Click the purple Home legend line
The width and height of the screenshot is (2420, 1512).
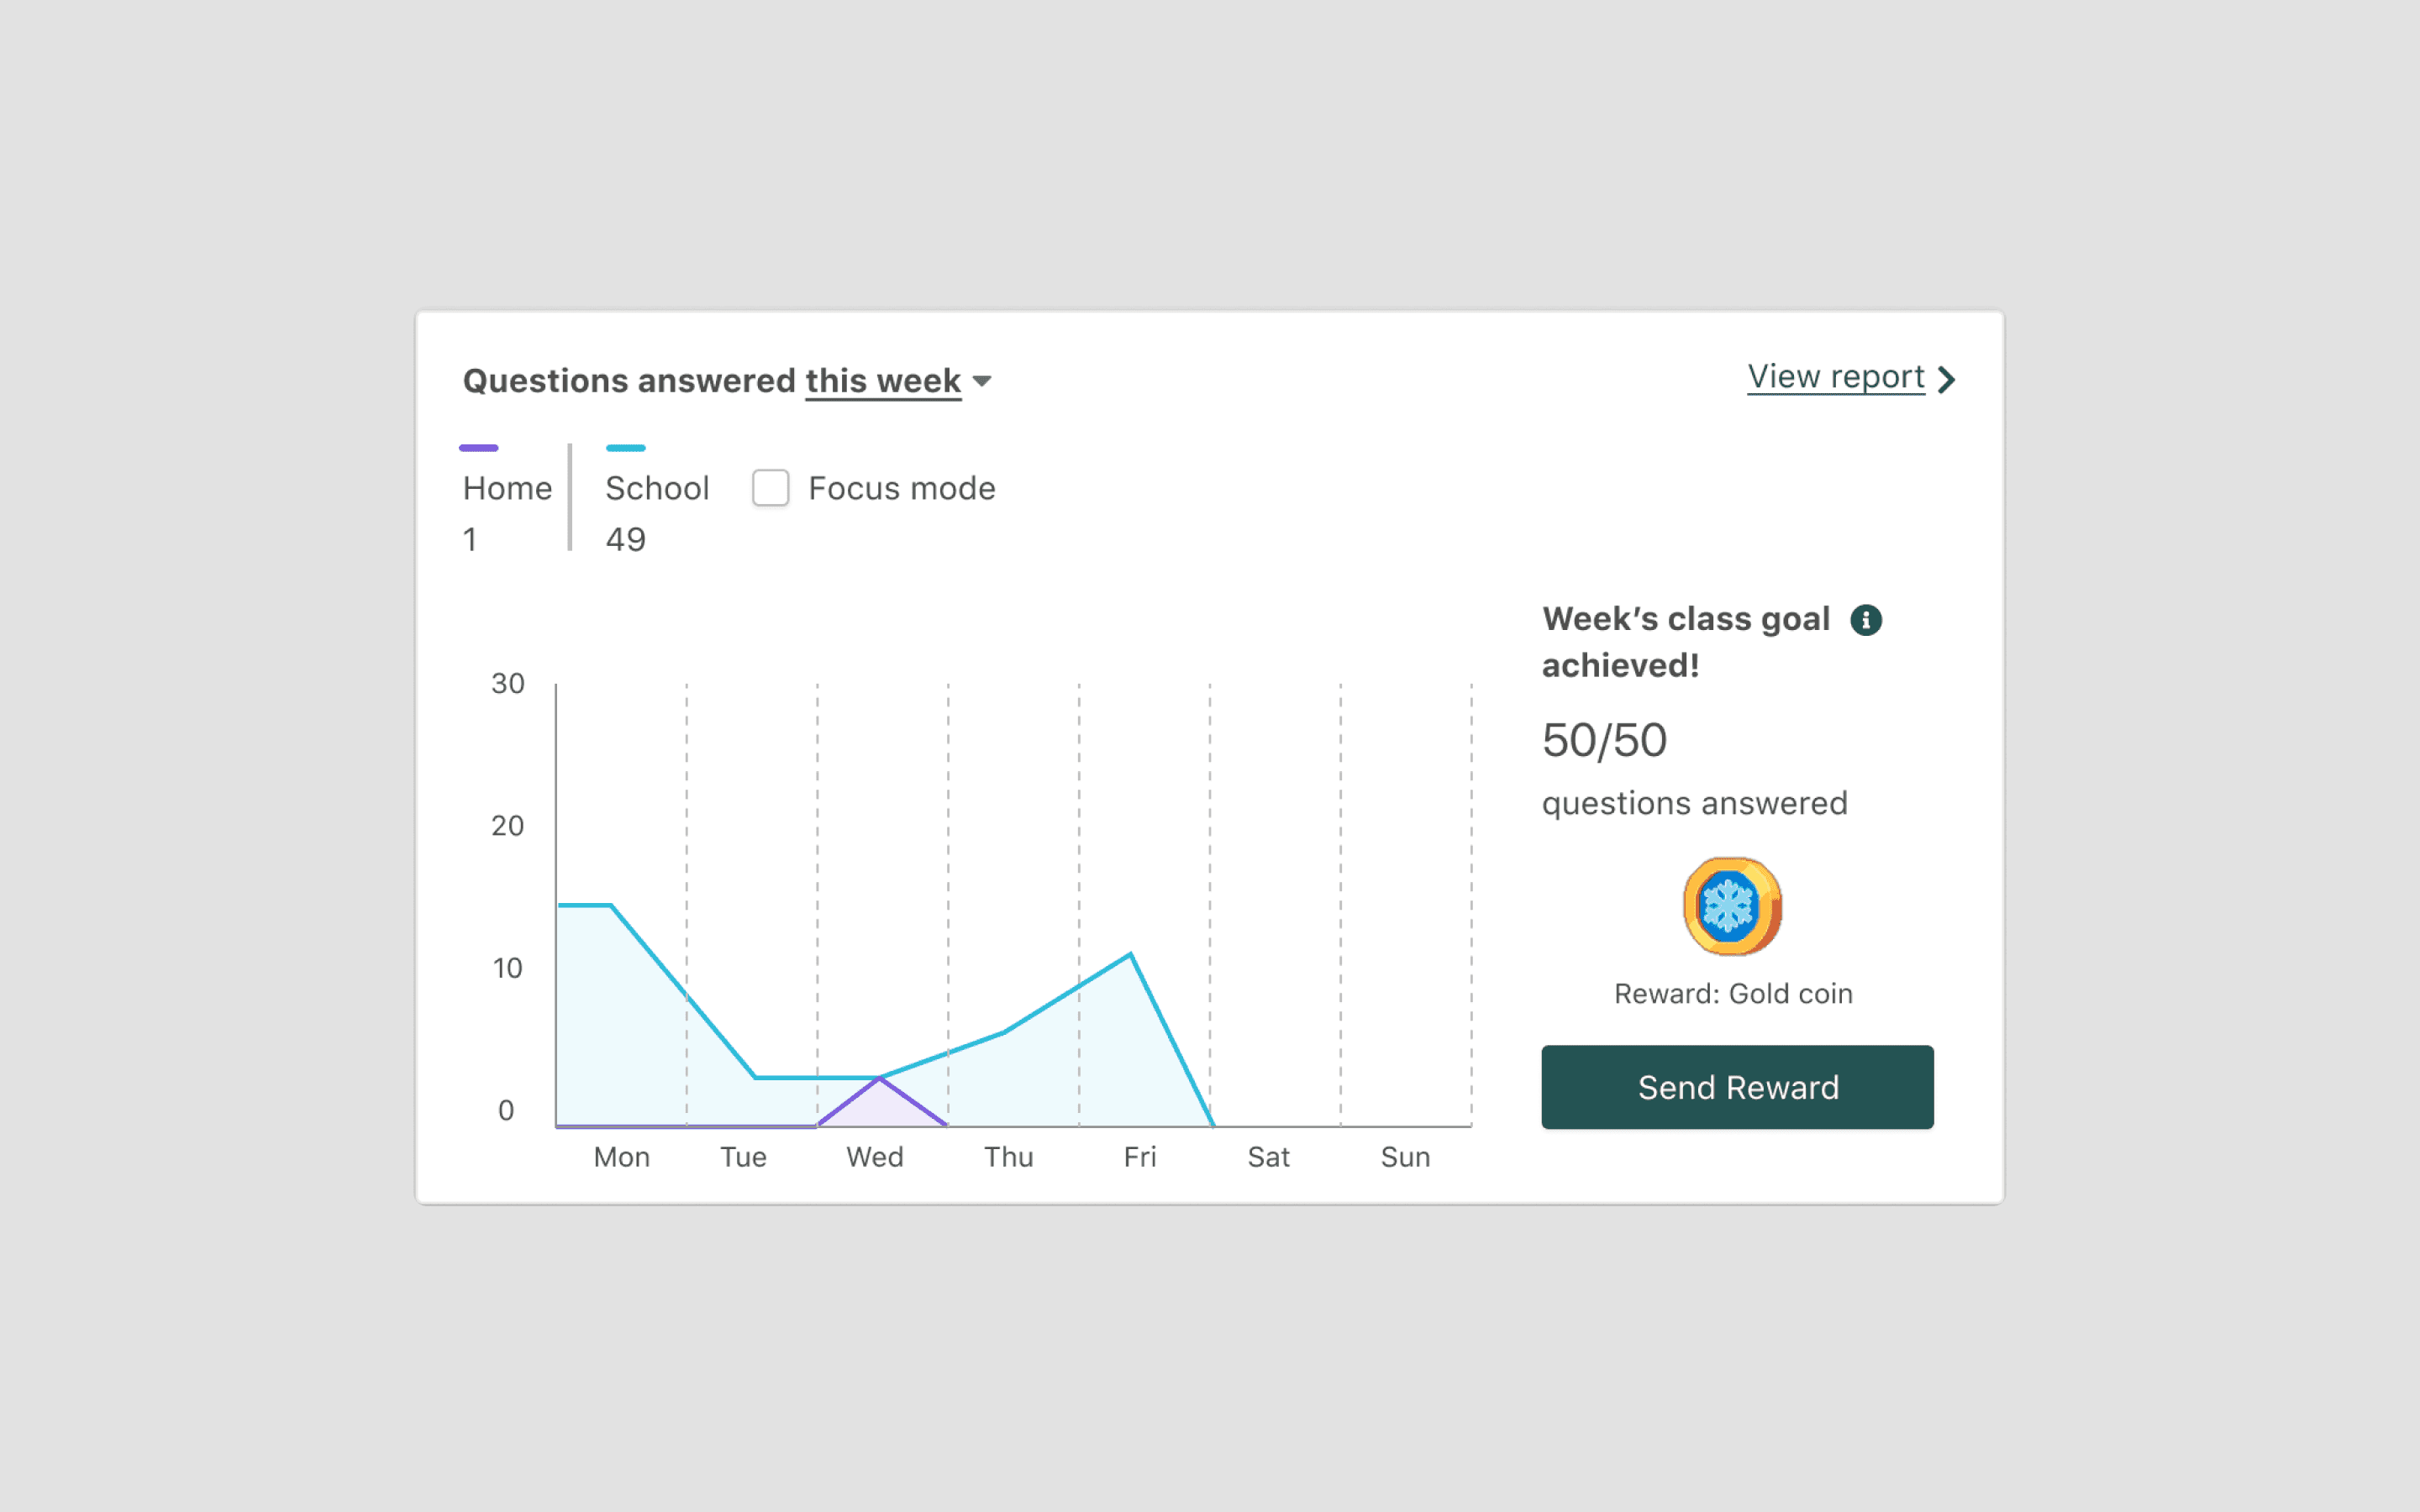point(478,448)
